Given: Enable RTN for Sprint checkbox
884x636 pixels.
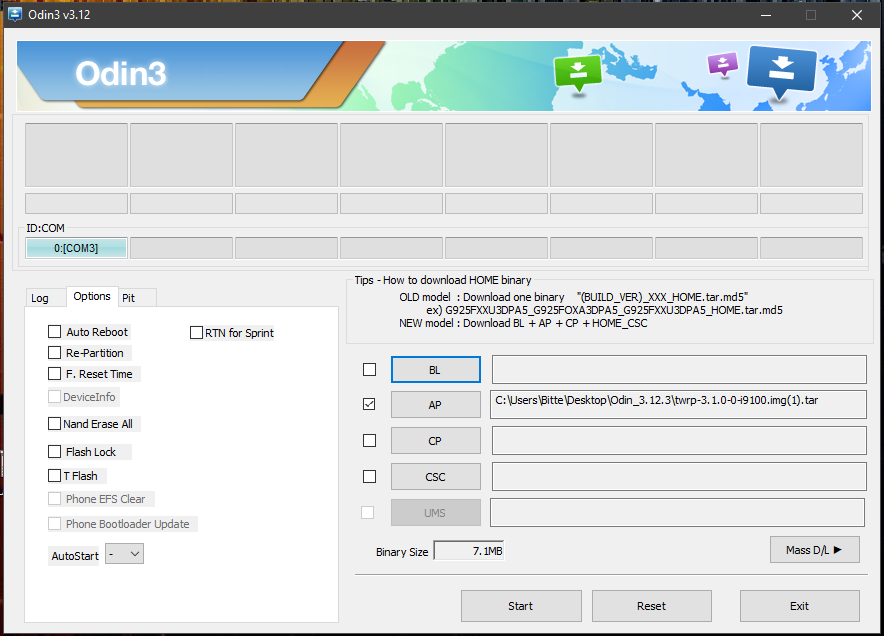Looking at the screenshot, I should (196, 333).
